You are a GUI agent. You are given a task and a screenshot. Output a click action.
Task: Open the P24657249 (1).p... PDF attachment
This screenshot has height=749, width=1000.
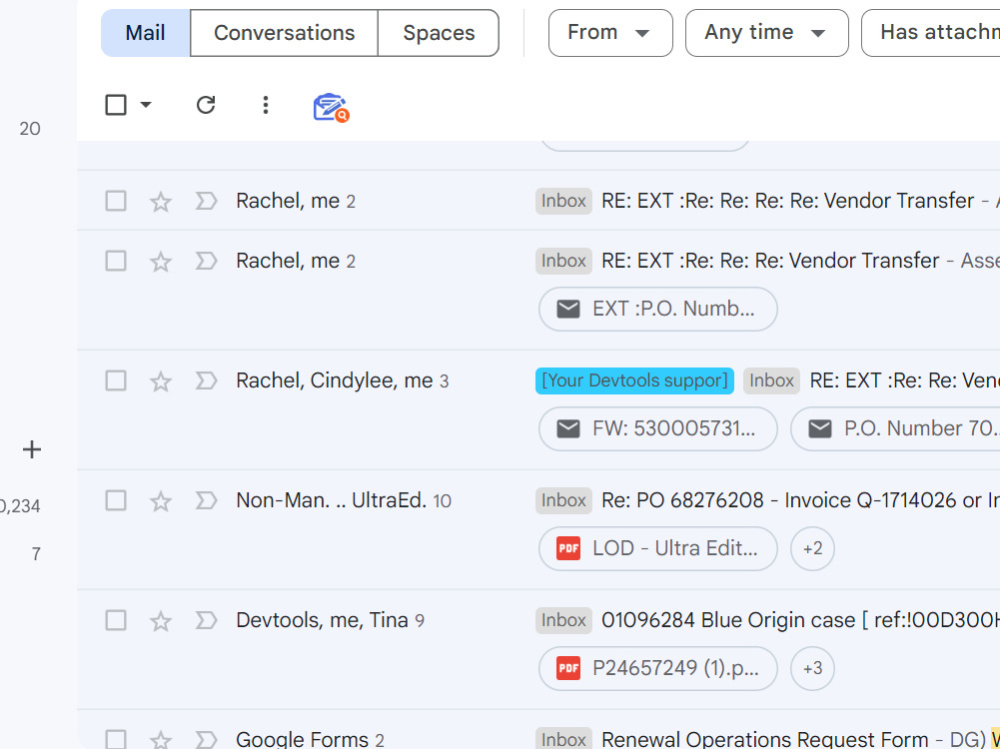click(x=658, y=669)
